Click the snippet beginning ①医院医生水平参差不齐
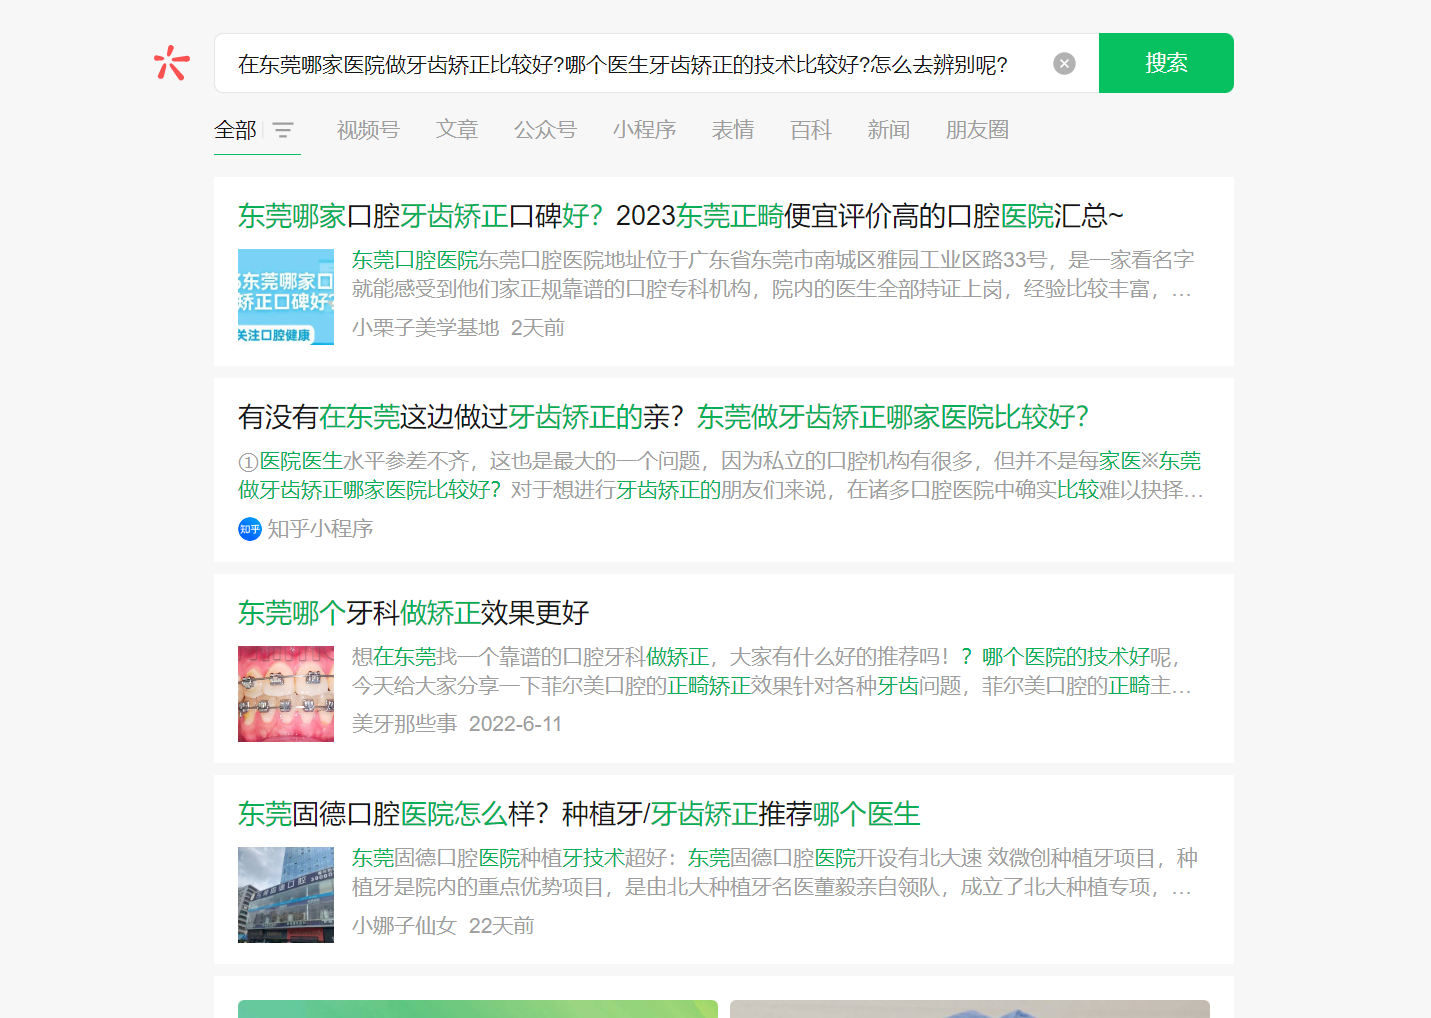Viewport: 1431px width, 1018px height. coord(721,475)
